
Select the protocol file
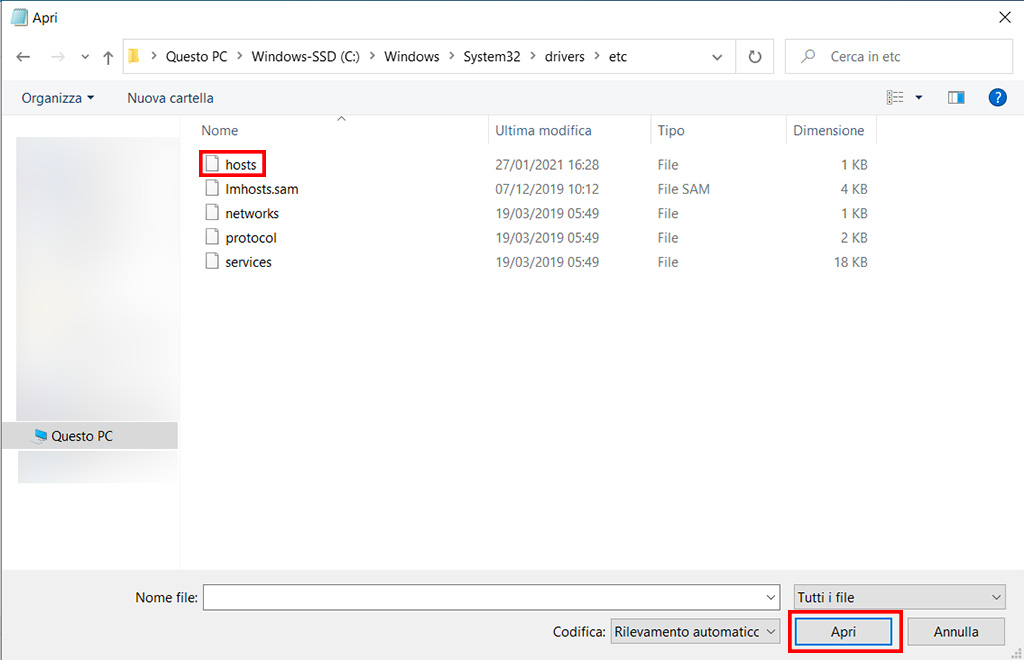(251, 238)
